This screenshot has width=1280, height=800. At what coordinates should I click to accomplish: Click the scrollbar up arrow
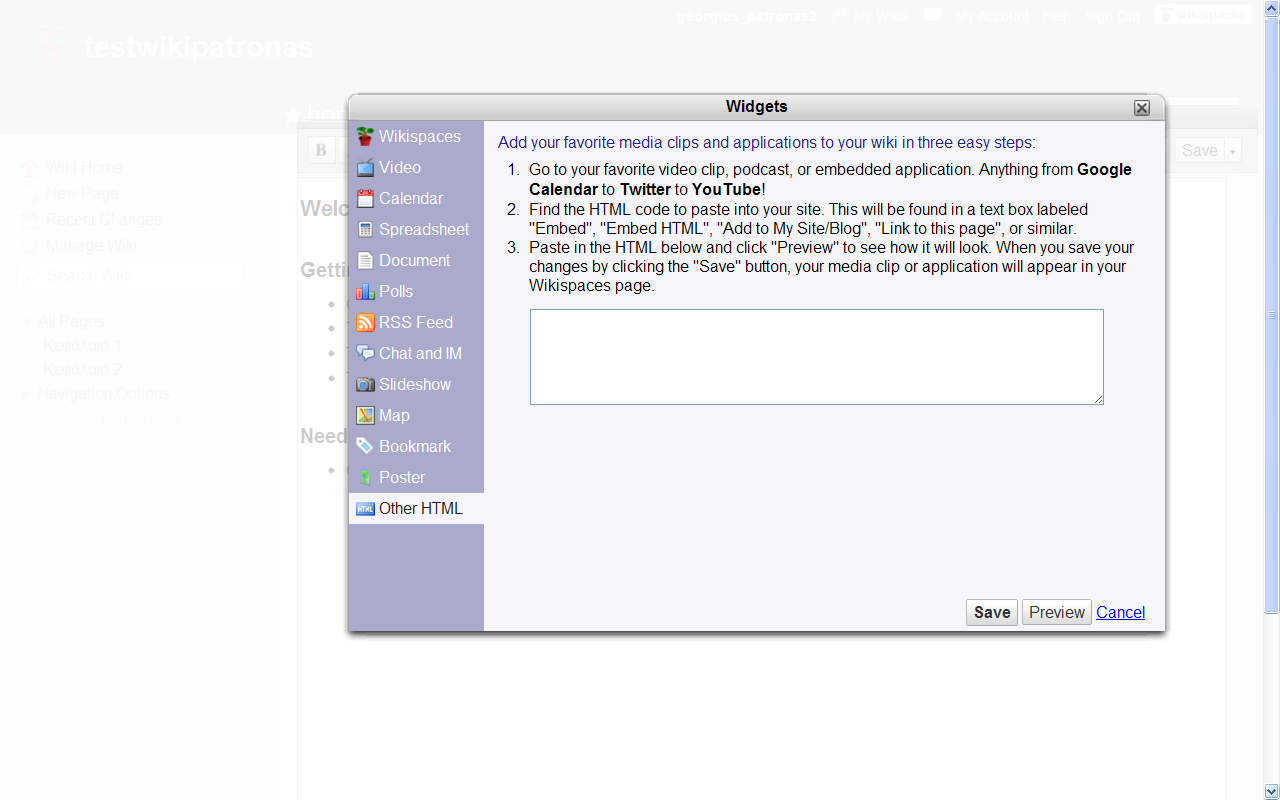coord(1272,8)
